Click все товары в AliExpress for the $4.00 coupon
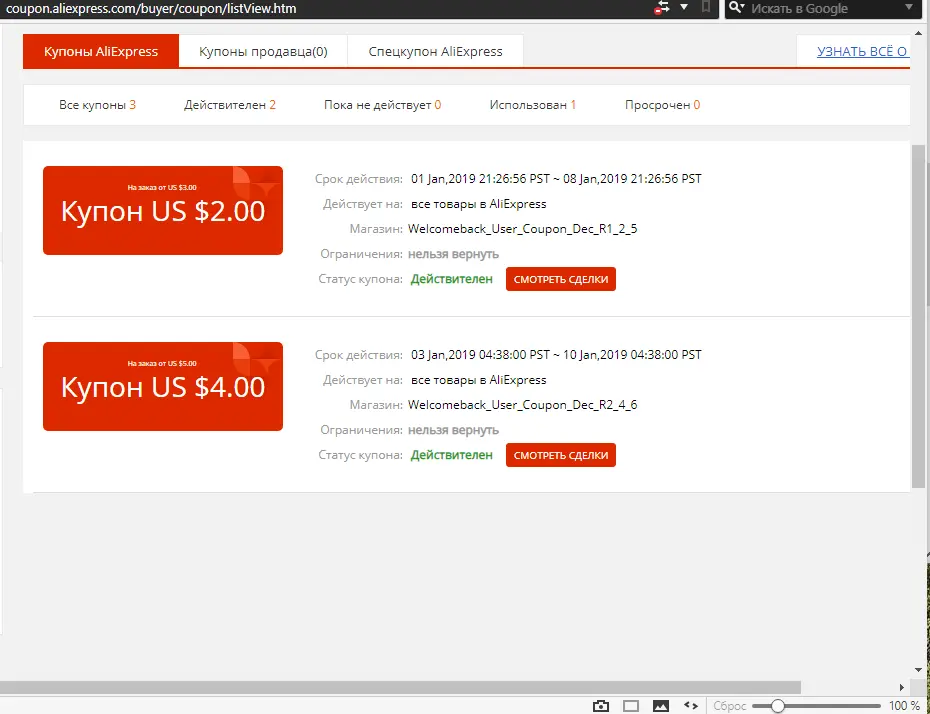 tap(479, 380)
